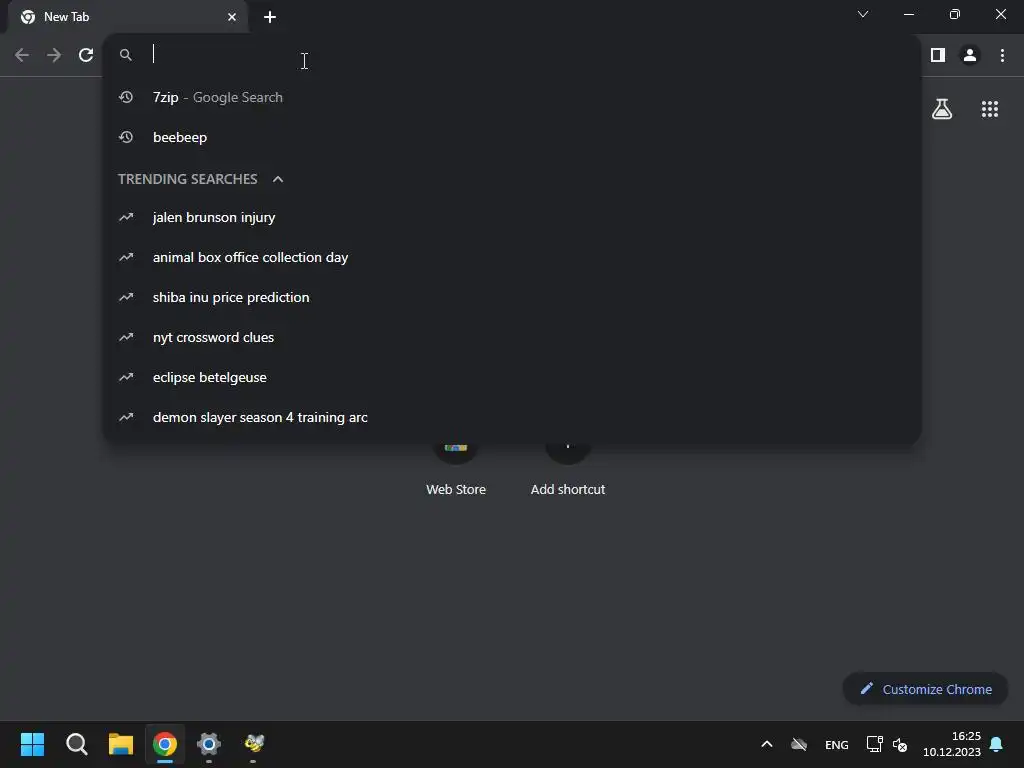
Task: Open the Chrome profile icon
Action: coord(970,55)
